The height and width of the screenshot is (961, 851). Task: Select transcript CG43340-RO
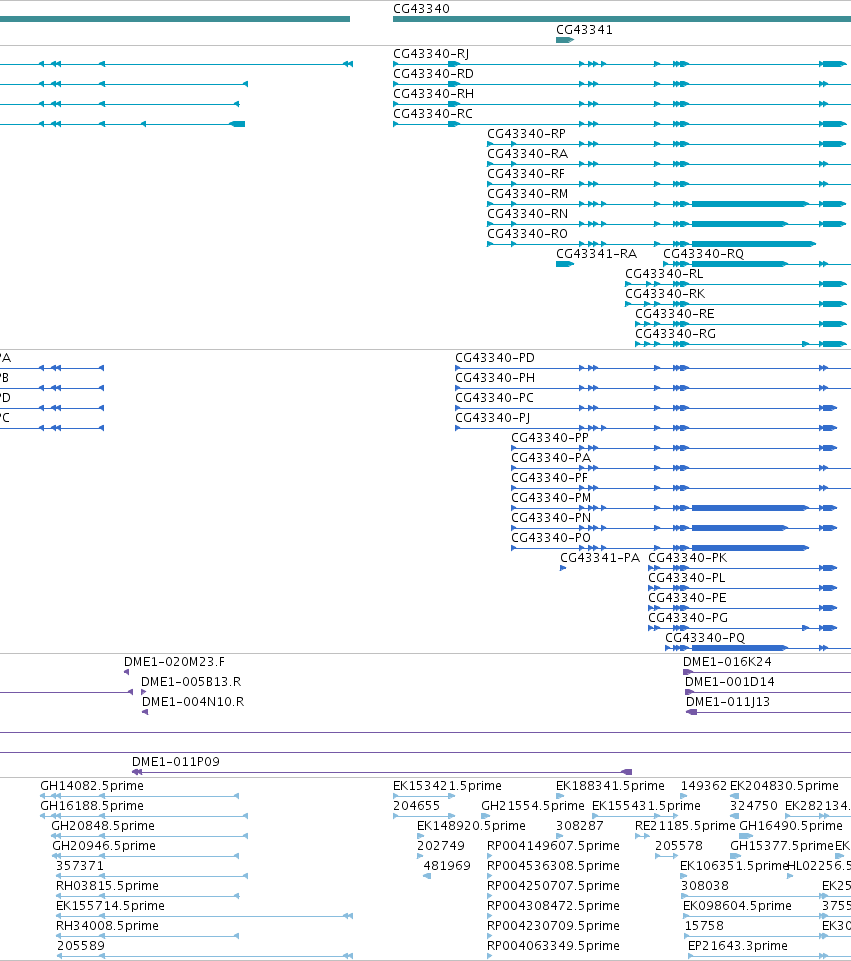pos(528,234)
